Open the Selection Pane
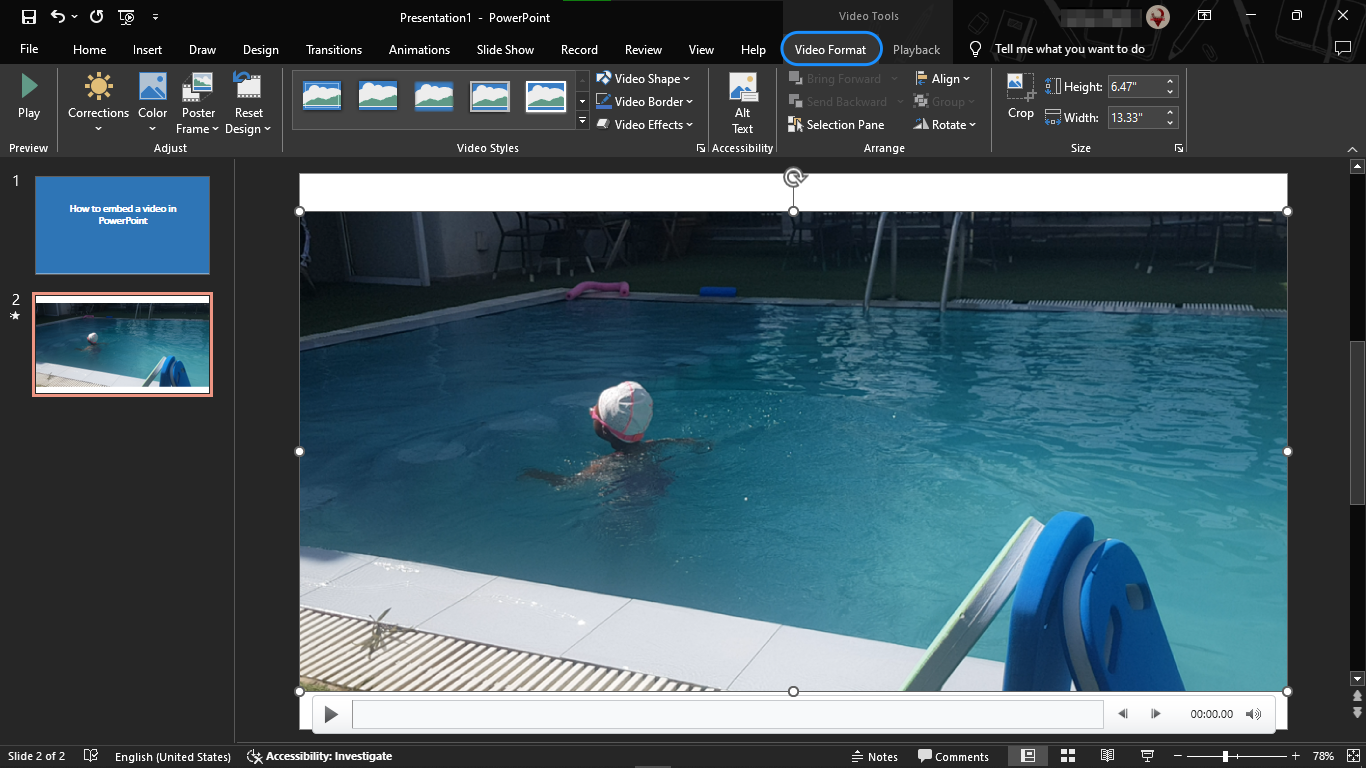1366x768 pixels. tap(837, 124)
